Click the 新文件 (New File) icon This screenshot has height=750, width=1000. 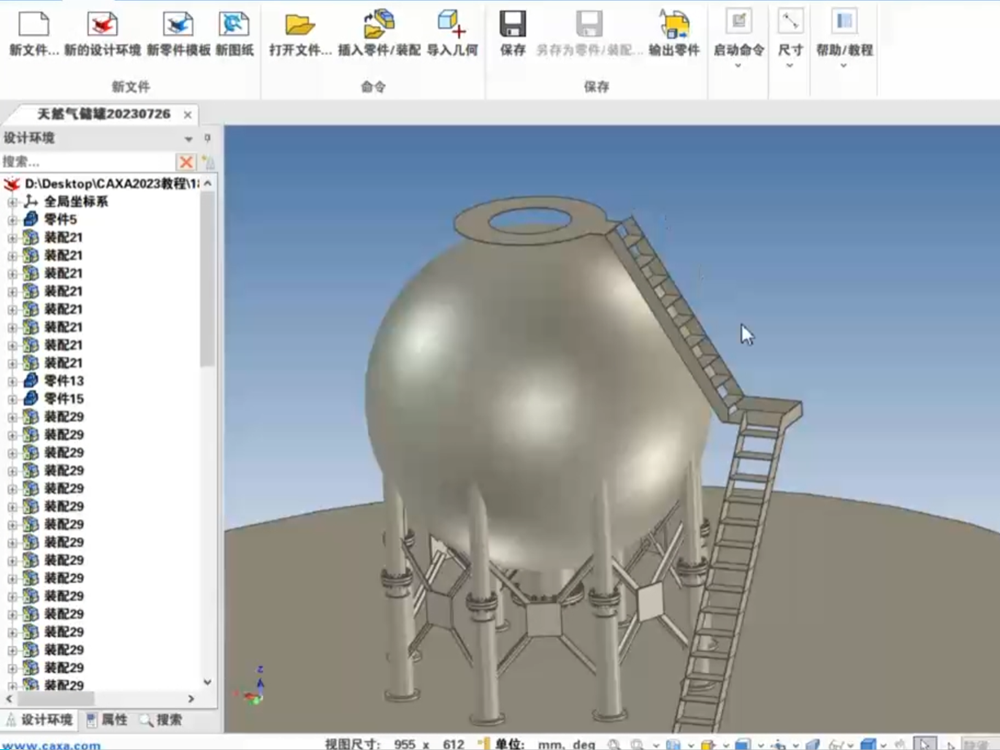click(x=33, y=24)
